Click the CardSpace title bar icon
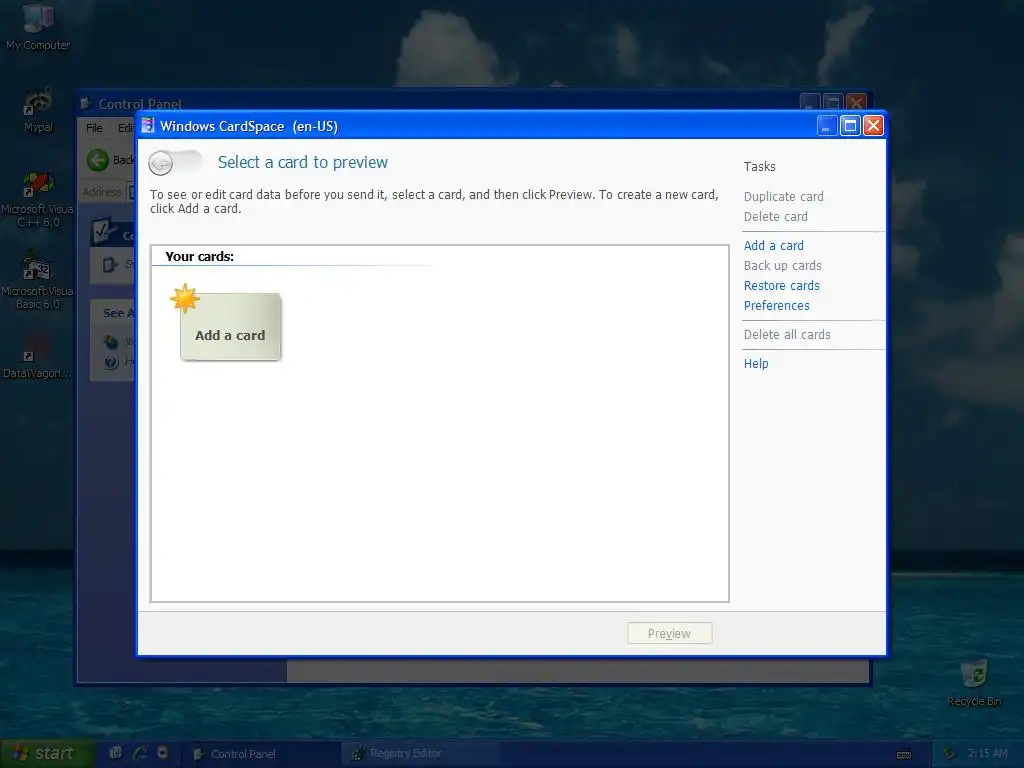Viewport: 1024px width, 768px height. pyautogui.click(x=148, y=125)
